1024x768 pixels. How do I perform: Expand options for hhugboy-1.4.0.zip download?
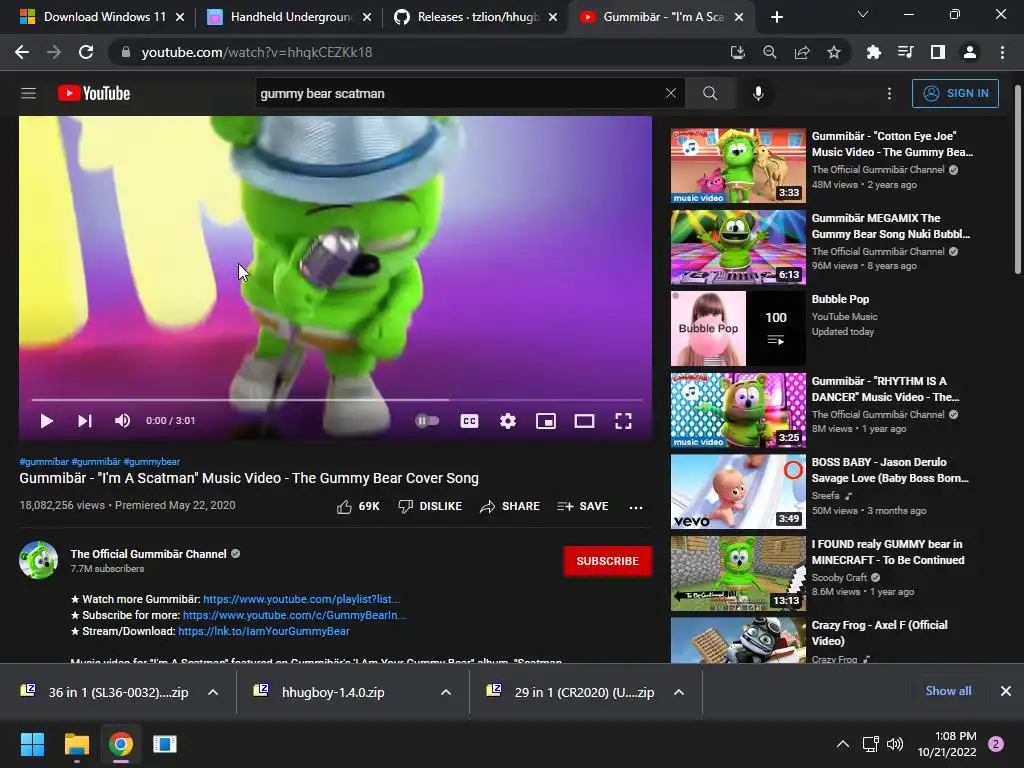point(446,692)
